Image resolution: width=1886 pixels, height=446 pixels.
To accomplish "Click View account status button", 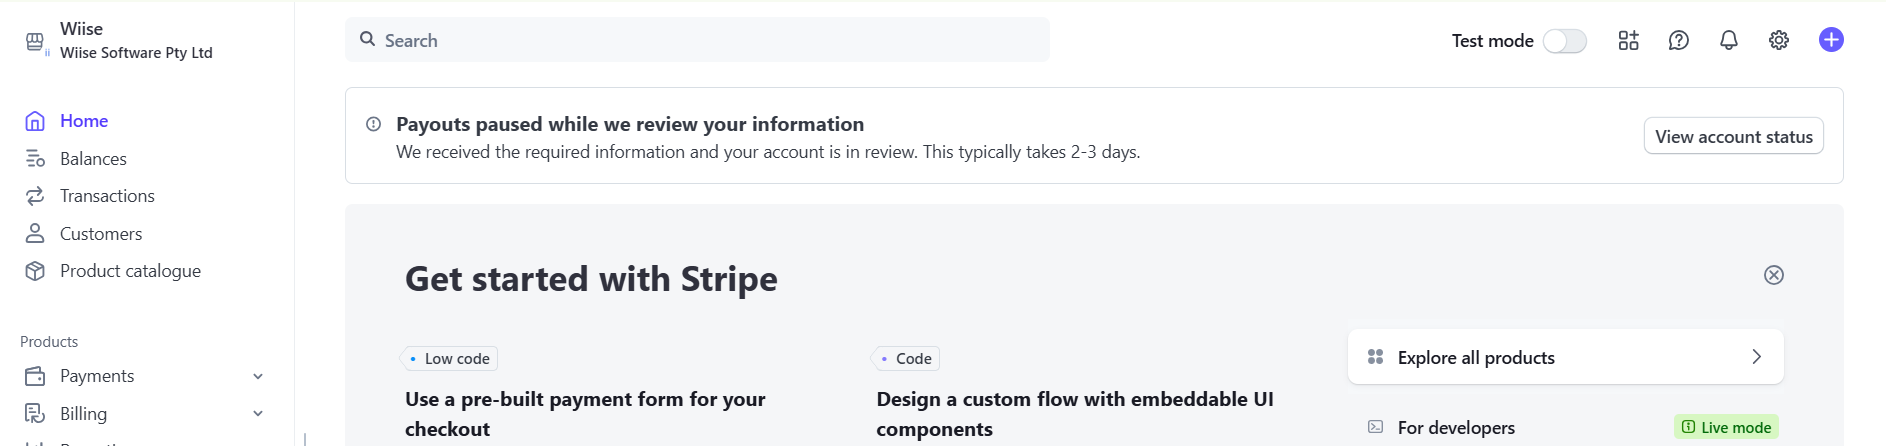I will [x=1734, y=136].
